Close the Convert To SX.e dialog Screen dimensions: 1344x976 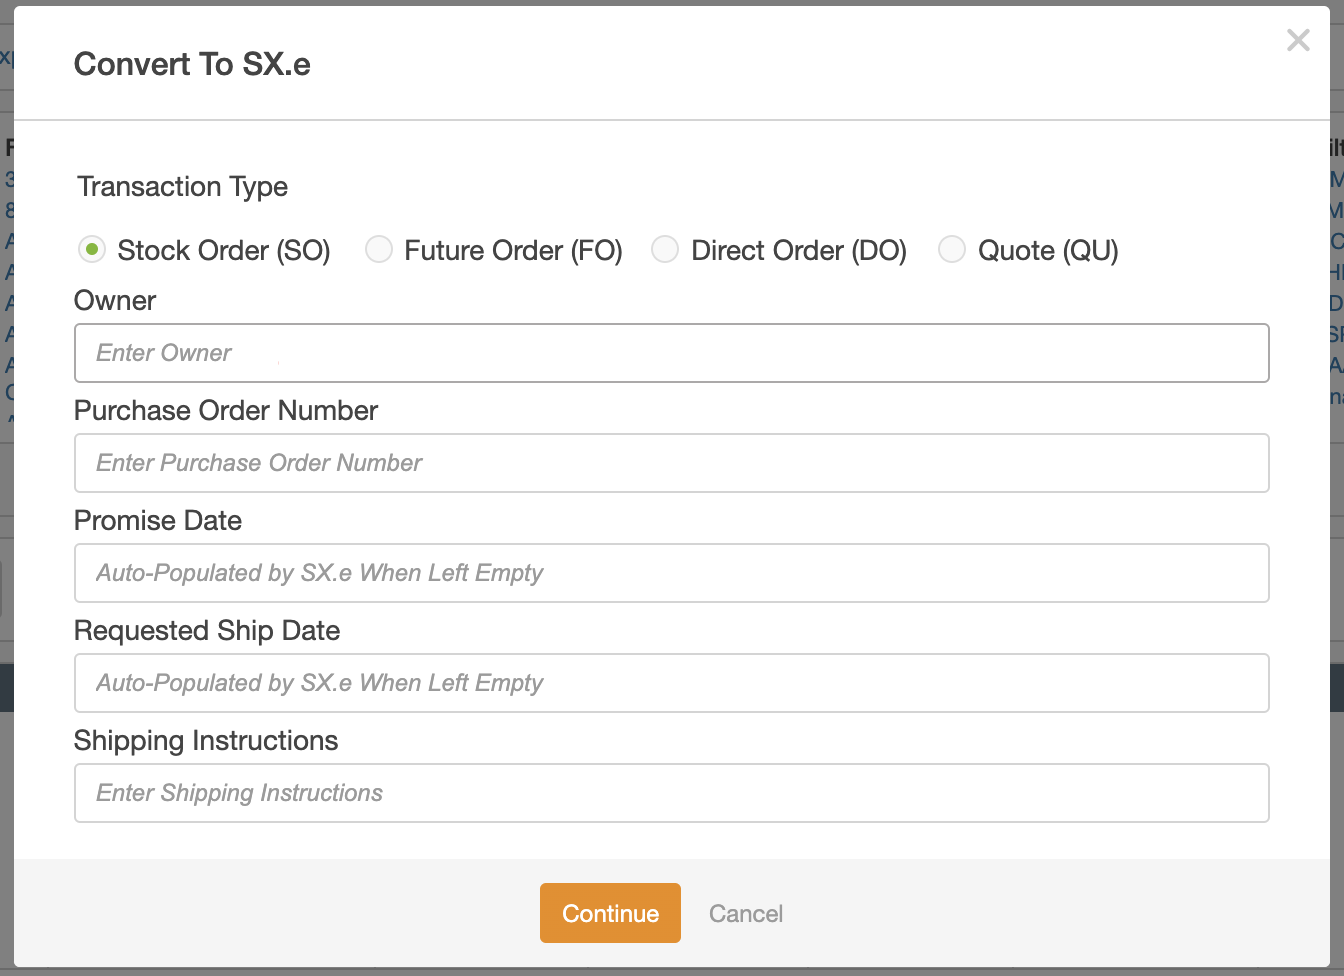tap(1298, 40)
